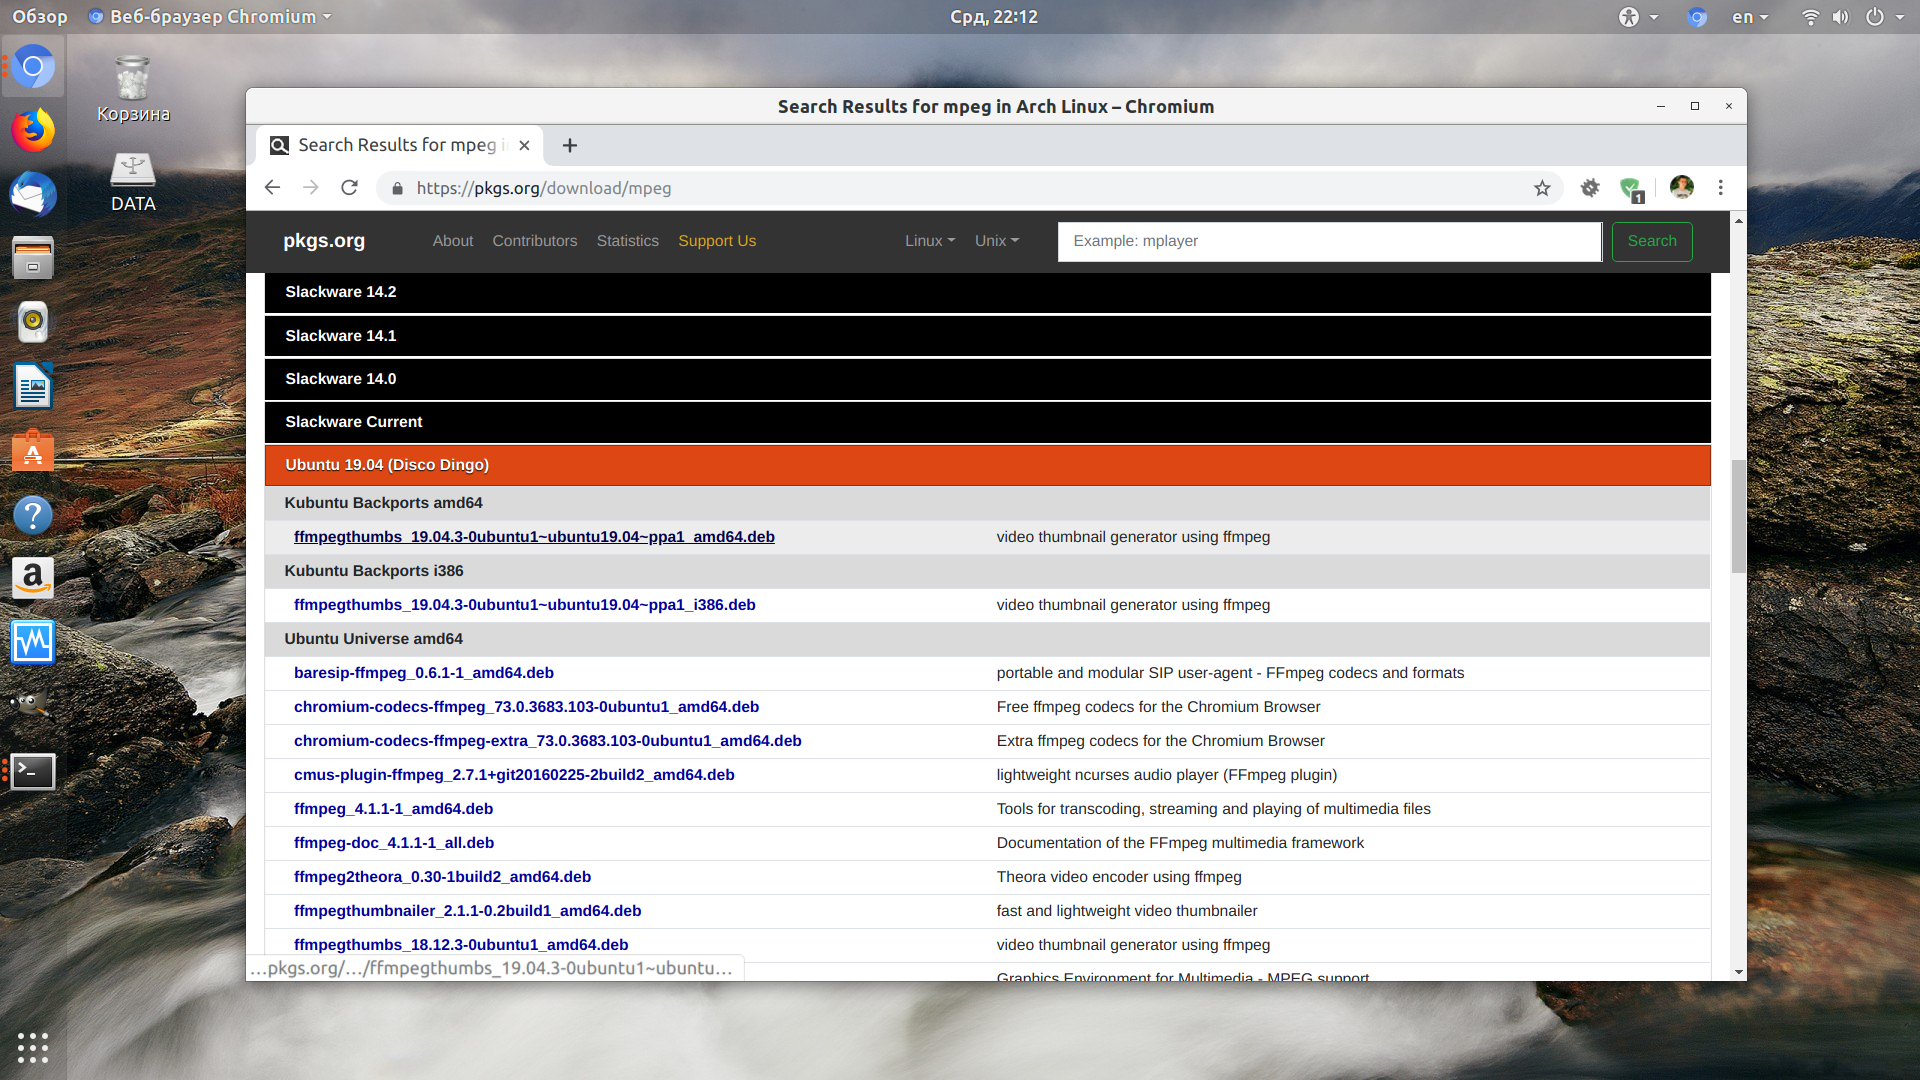Open the Firefox browser from the dock
Viewport: 1920px width, 1080px height.
(x=33, y=130)
